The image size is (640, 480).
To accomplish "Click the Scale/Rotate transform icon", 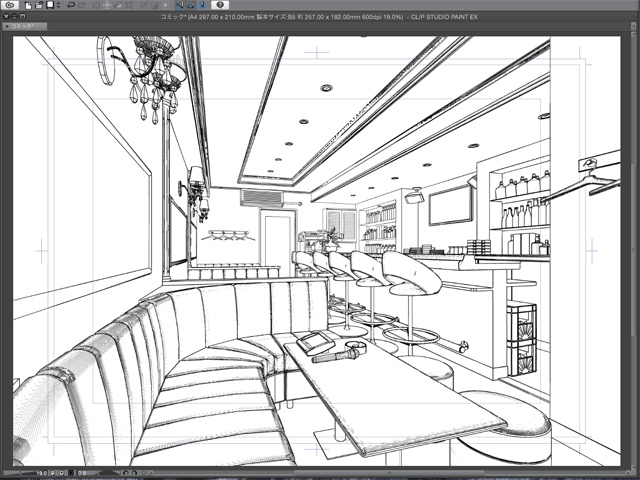I will tap(129, 5).
